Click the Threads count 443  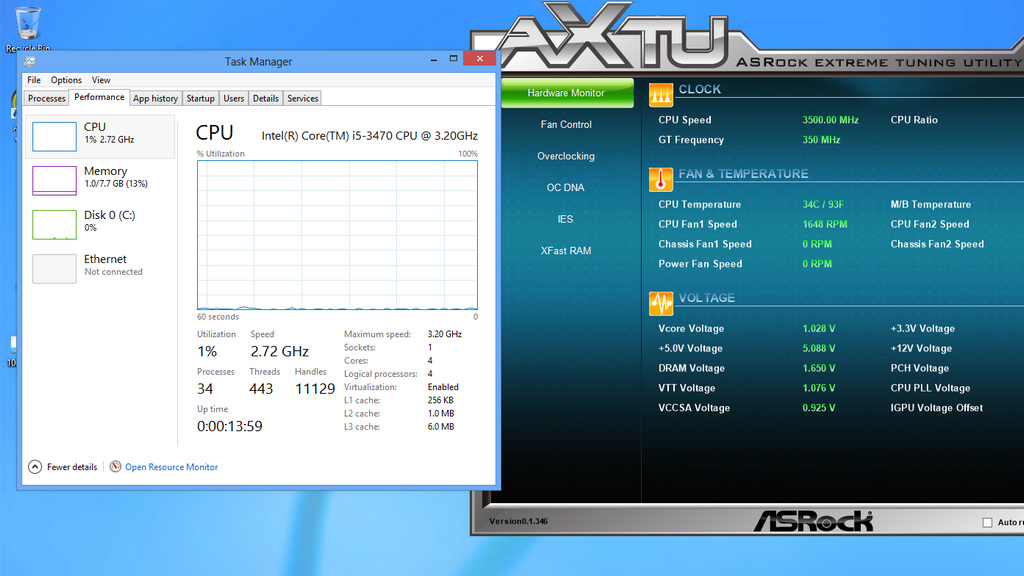tap(261, 389)
